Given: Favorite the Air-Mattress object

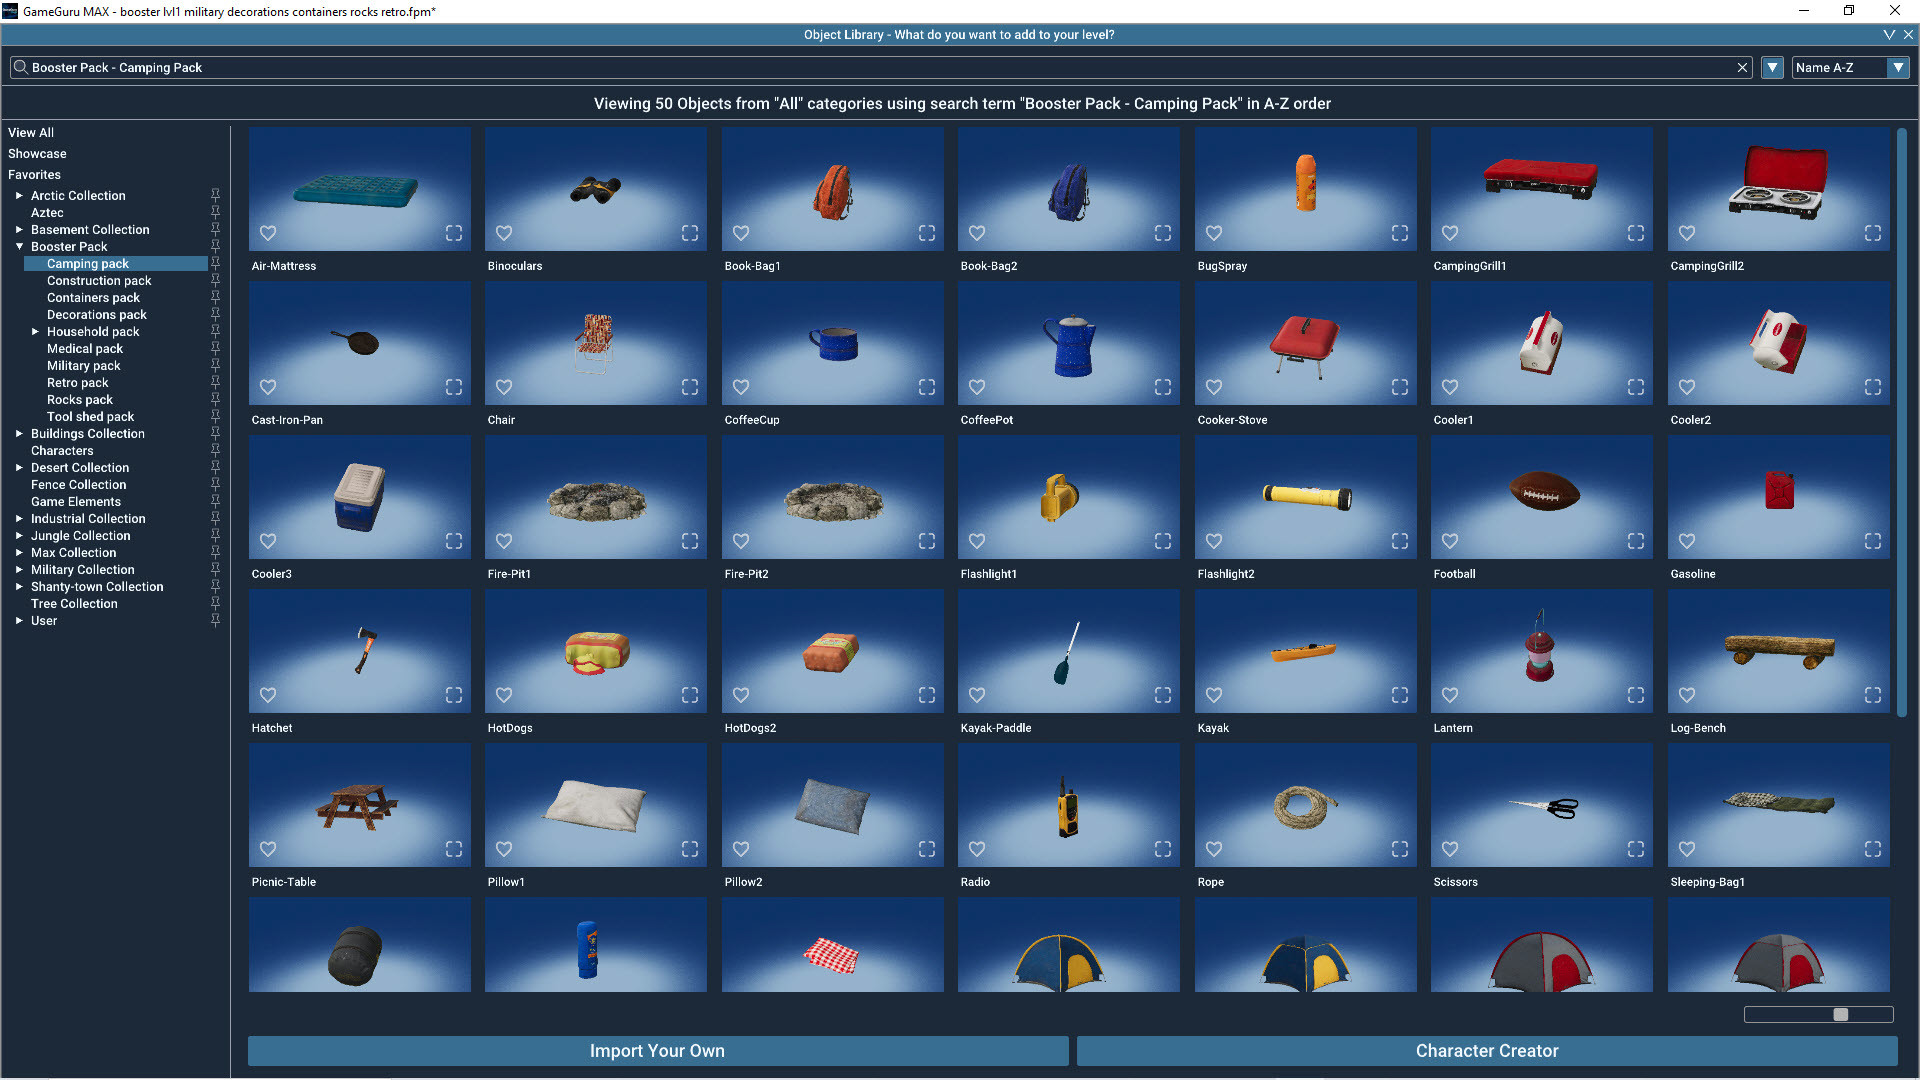Looking at the screenshot, I should [x=268, y=233].
